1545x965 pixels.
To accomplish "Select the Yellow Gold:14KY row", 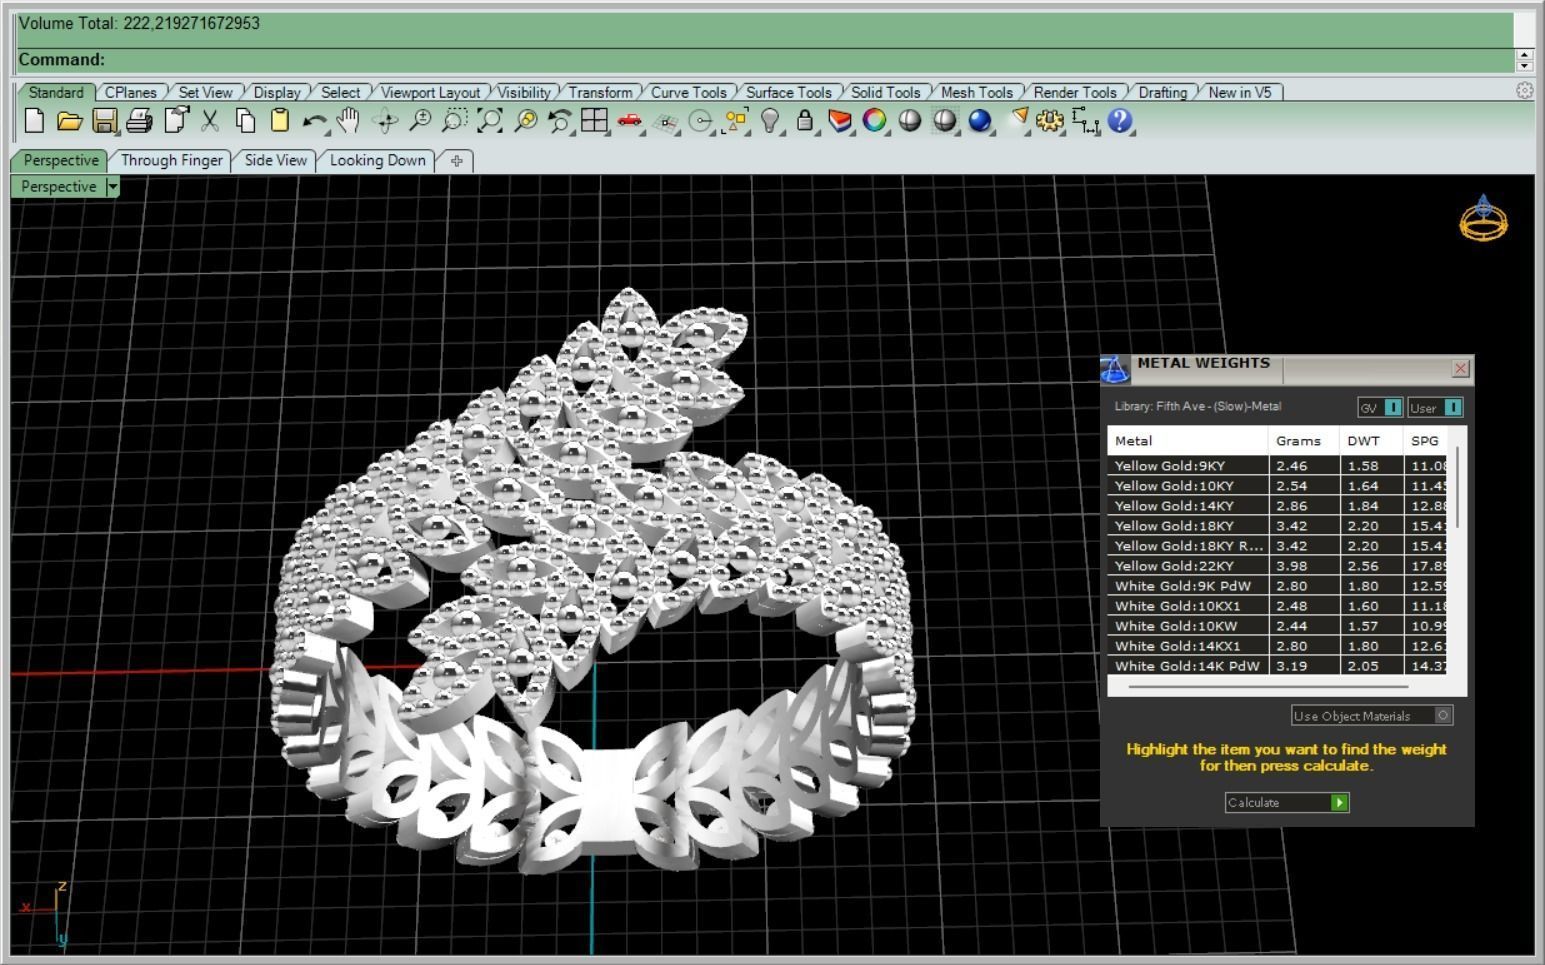I will click(x=1276, y=506).
